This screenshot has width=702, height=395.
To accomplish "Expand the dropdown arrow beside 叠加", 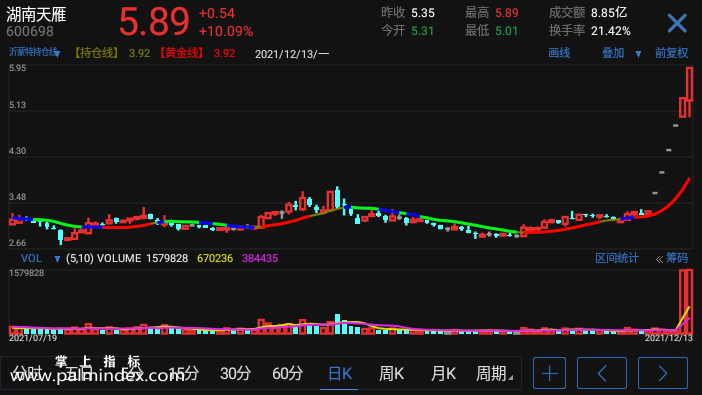I will 638,54.
